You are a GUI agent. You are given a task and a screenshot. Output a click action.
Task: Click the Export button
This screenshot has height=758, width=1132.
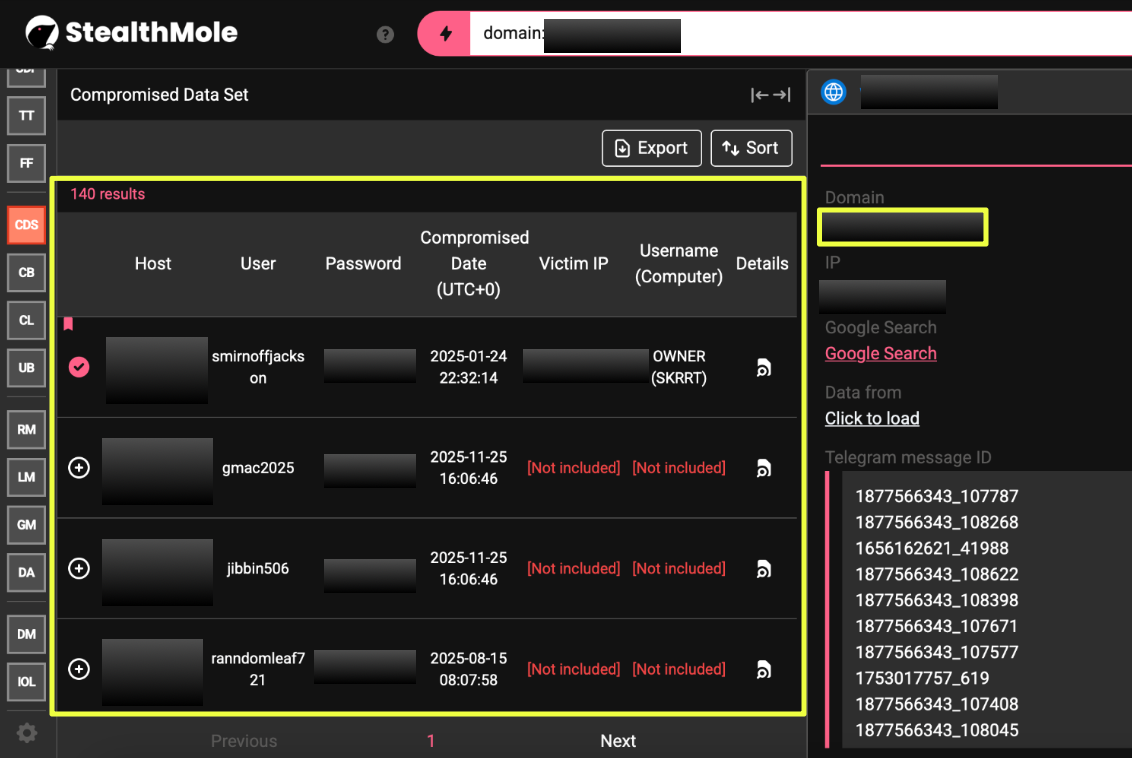coord(651,148)
